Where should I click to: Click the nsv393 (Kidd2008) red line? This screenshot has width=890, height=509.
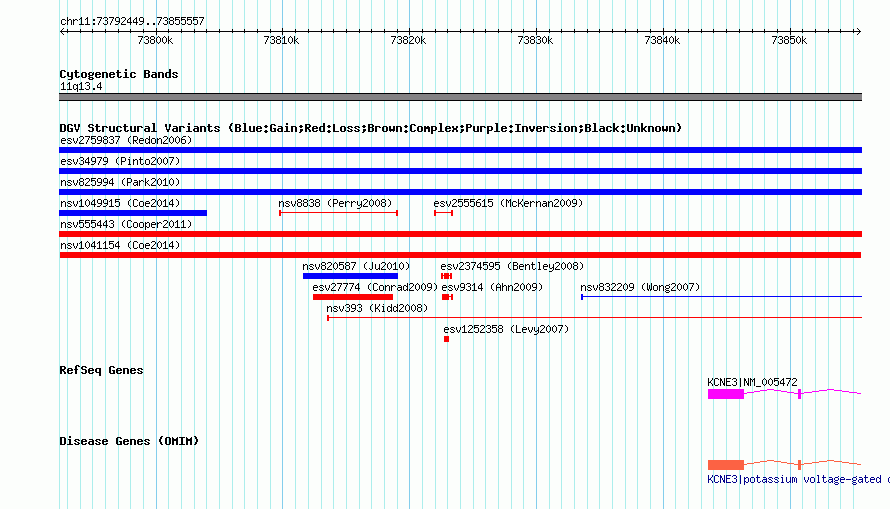click(x=594, y=318)
